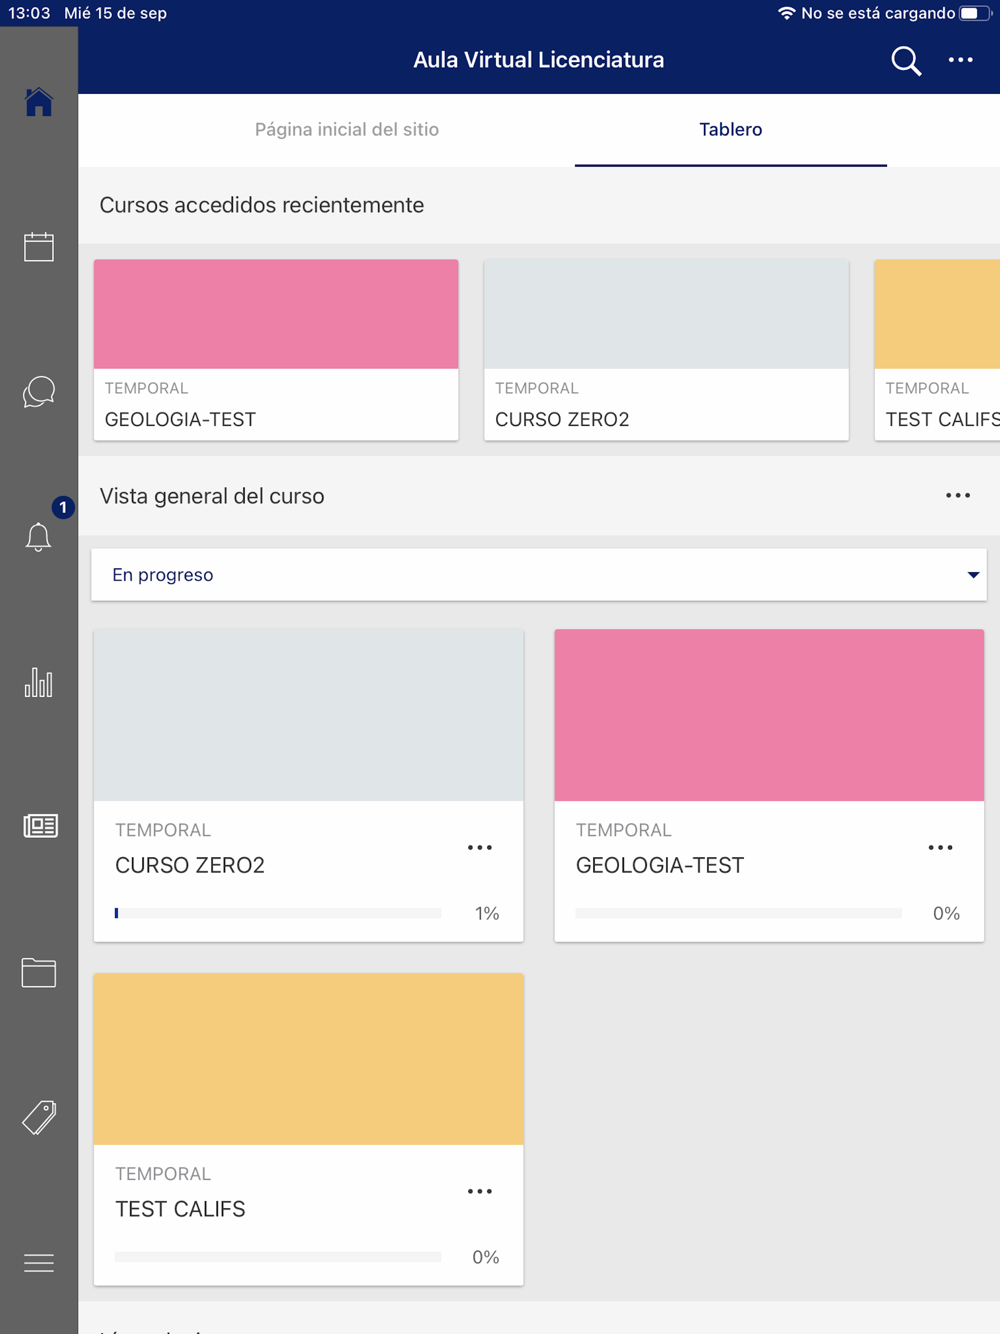Viewport: 1000px width, 1334px height.
Task: View notifications bell icon
Action: (39, 537)
